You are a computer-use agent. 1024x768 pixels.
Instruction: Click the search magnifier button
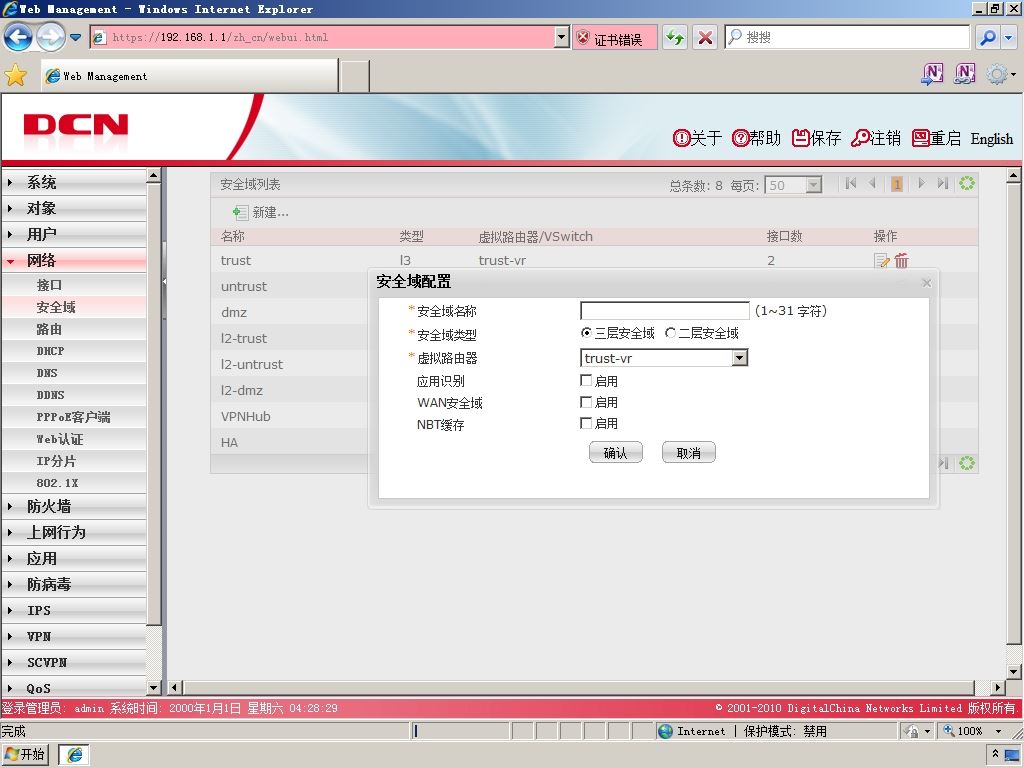[x=988, y=37]
